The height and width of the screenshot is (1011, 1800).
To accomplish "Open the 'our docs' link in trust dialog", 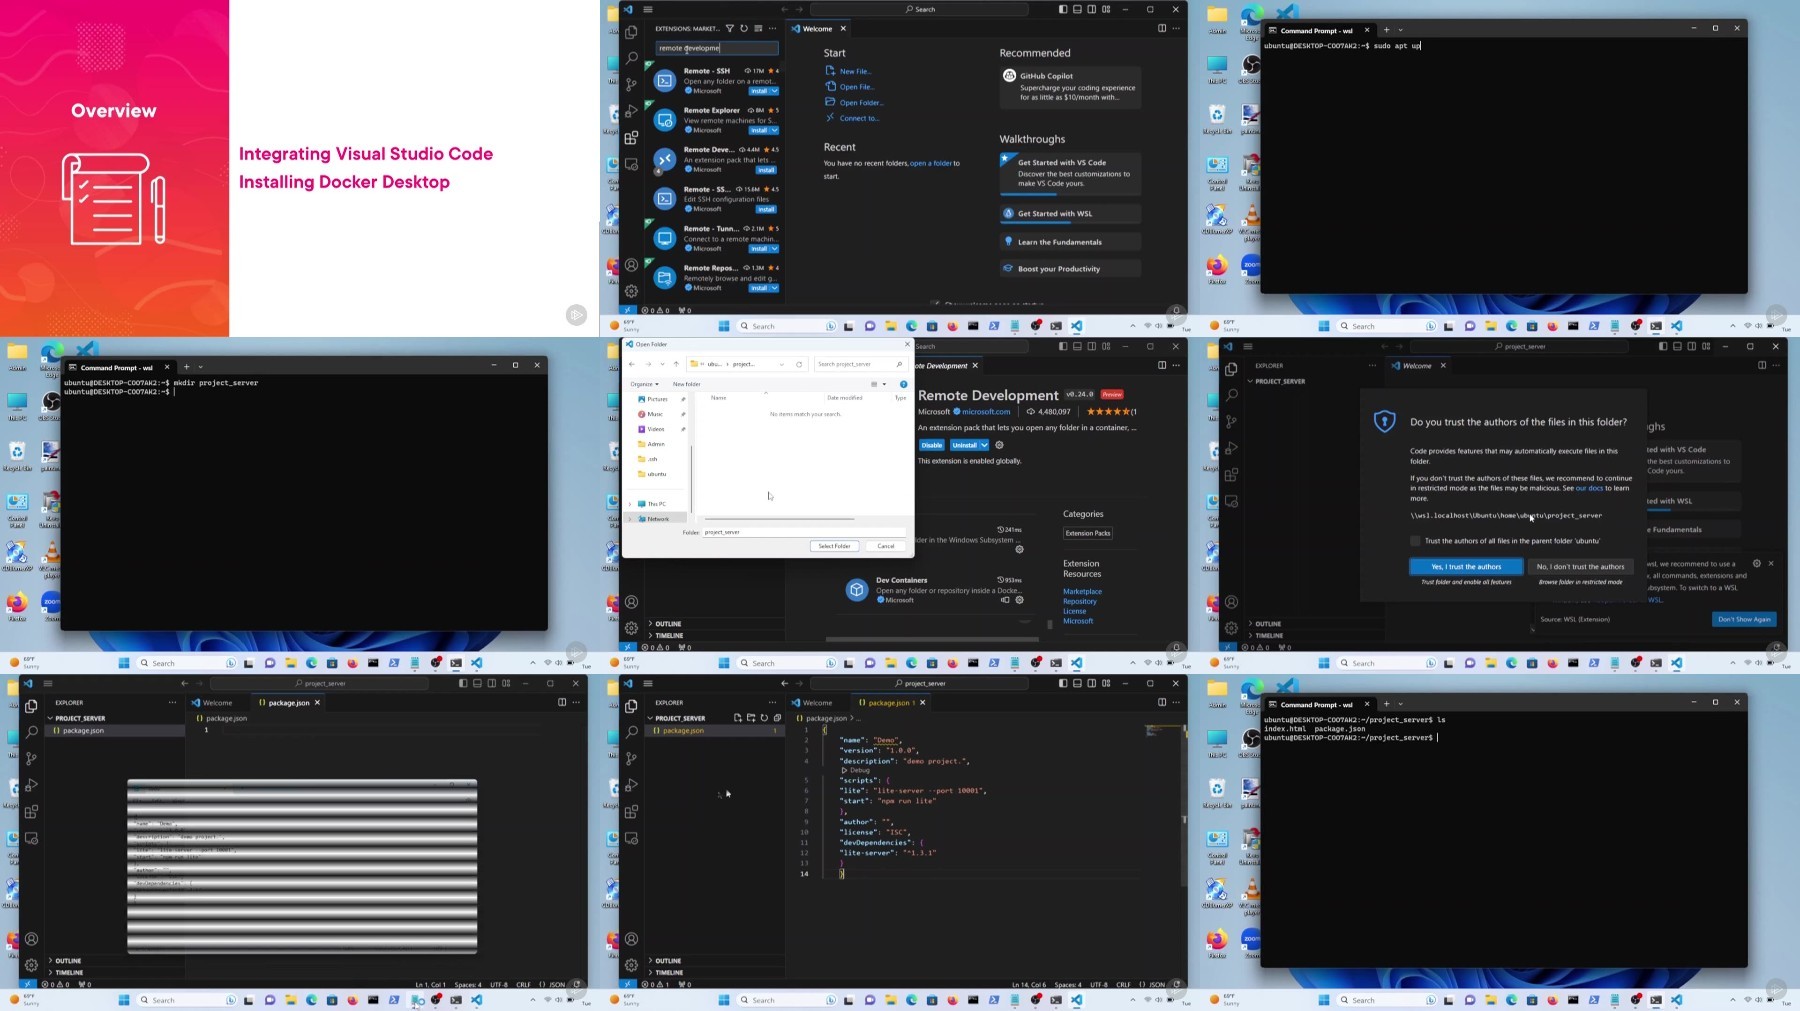I will [x=1589, y=488].
